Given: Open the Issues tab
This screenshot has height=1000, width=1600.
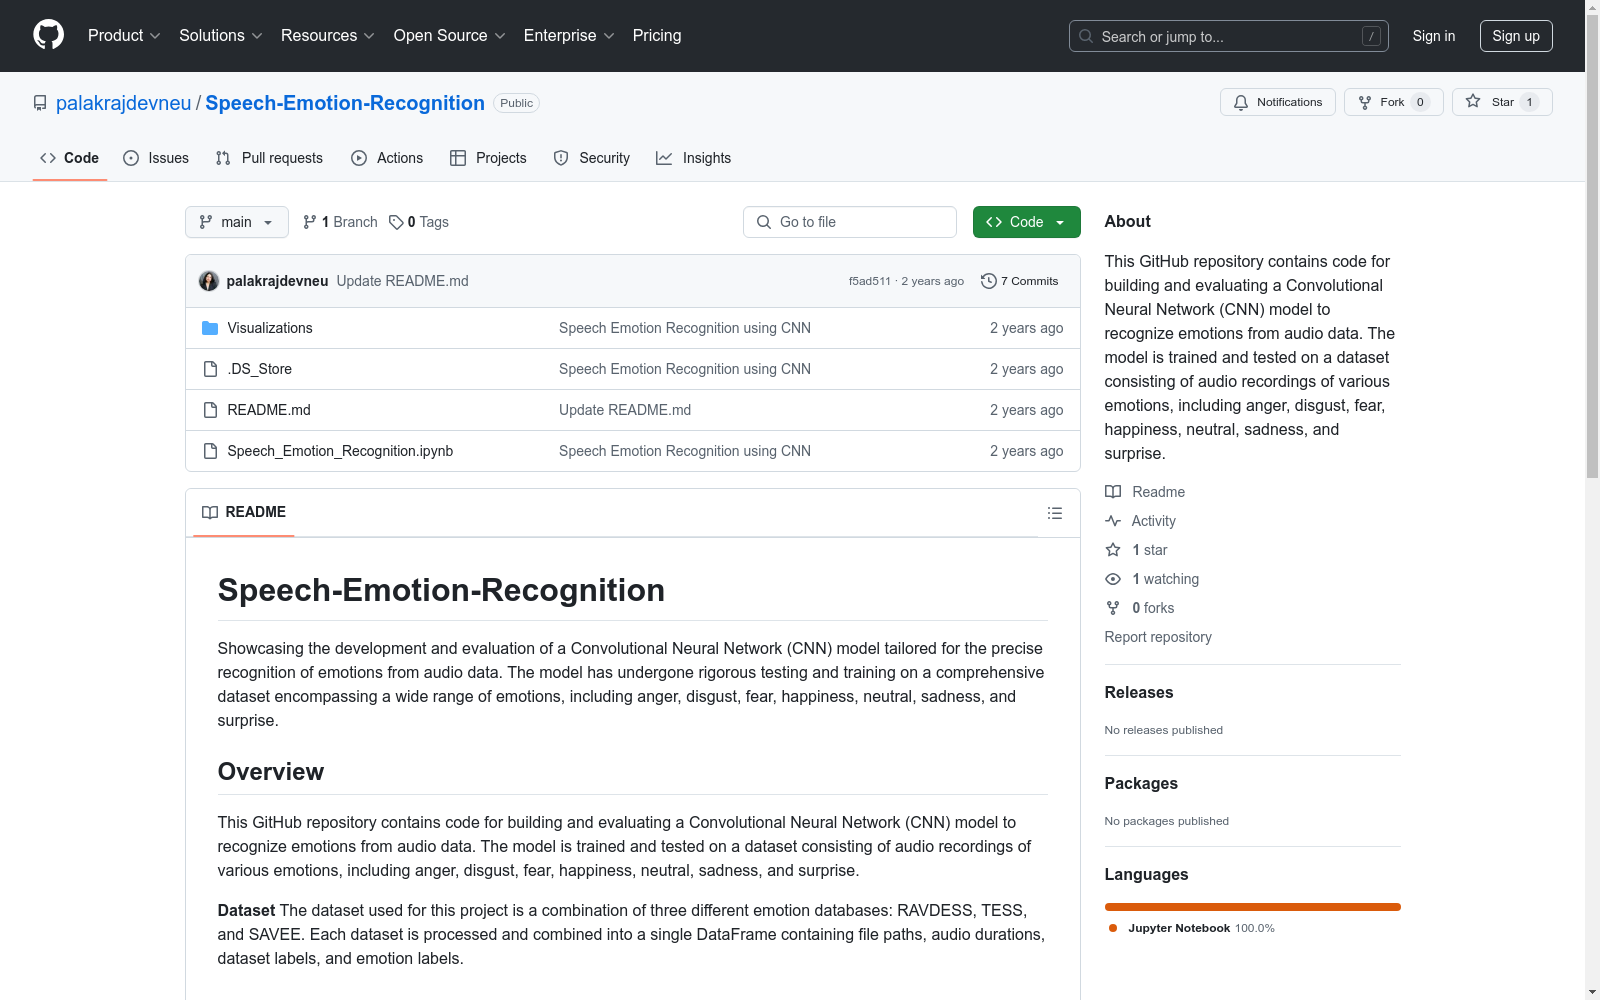Looking at the screenshot, I should click(156, 158).
